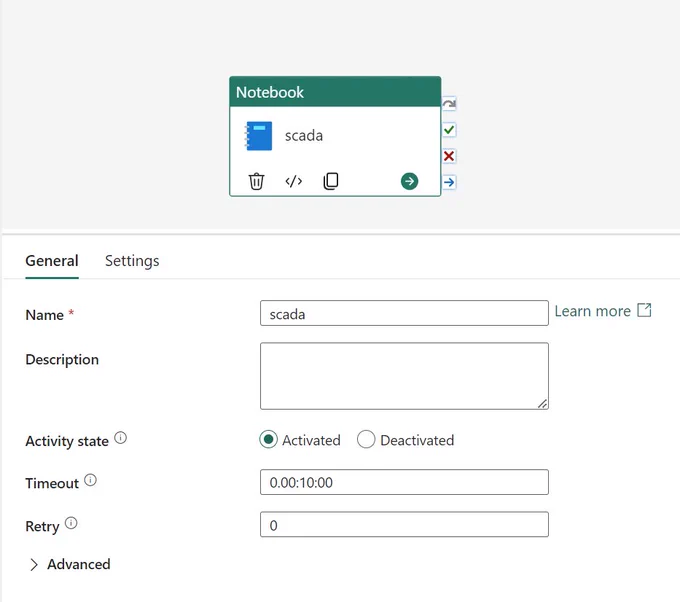Click the Notebook activity header
The width and height of the screenshot is (680, 602).
pyautogui.click(x=335, y=92)
